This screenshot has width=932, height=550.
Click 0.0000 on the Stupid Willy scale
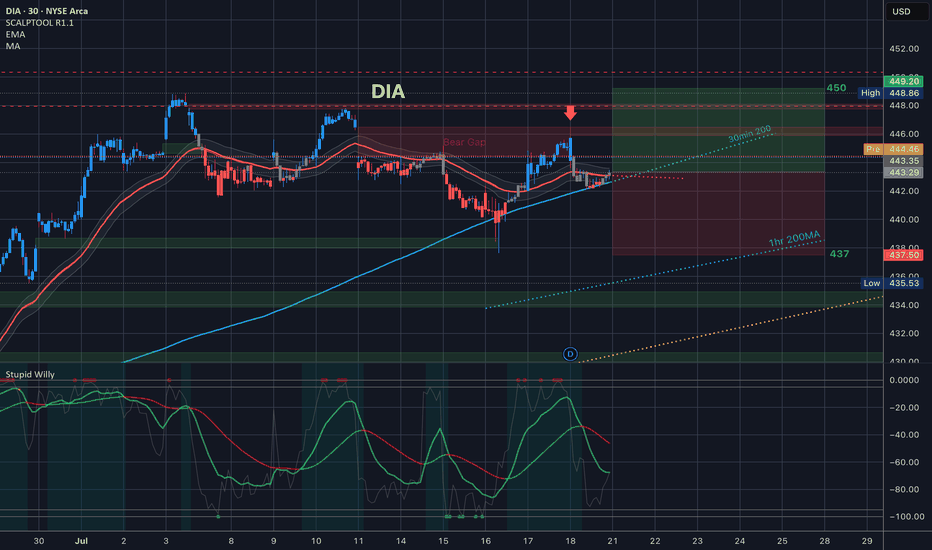904,380
